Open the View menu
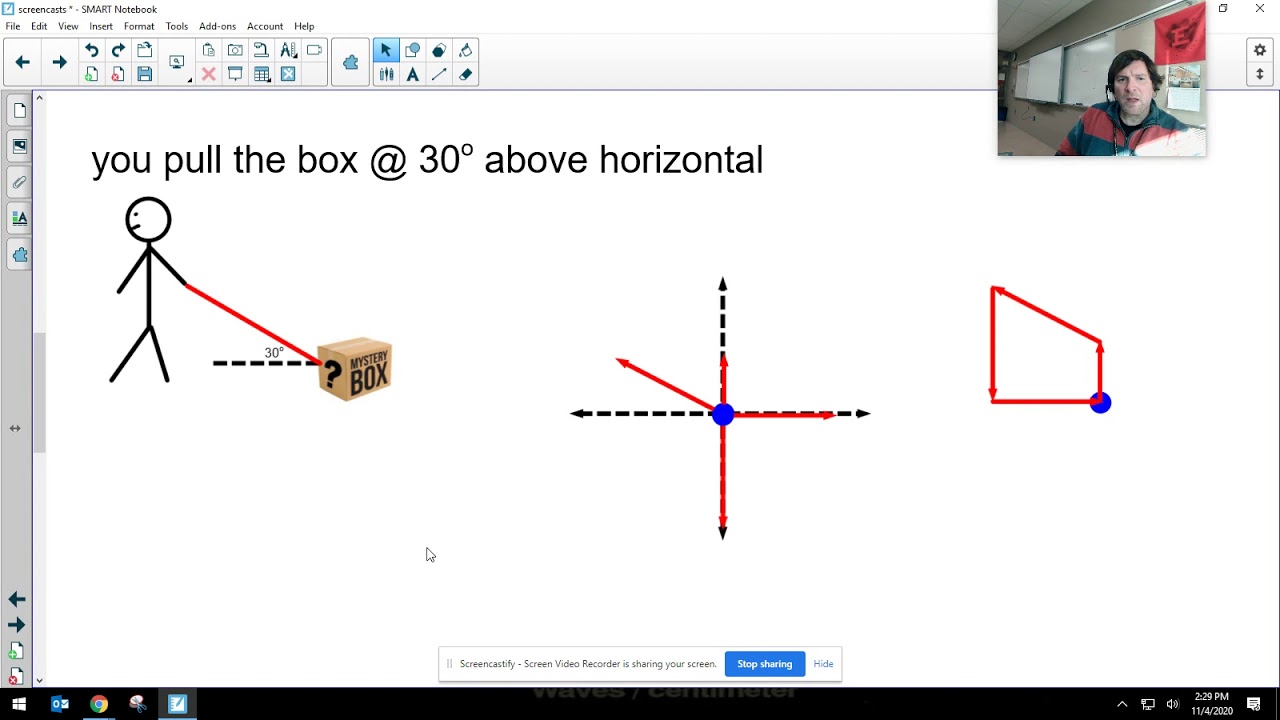Viewport: 1280px width, 720px height. [x=68, y=26]
